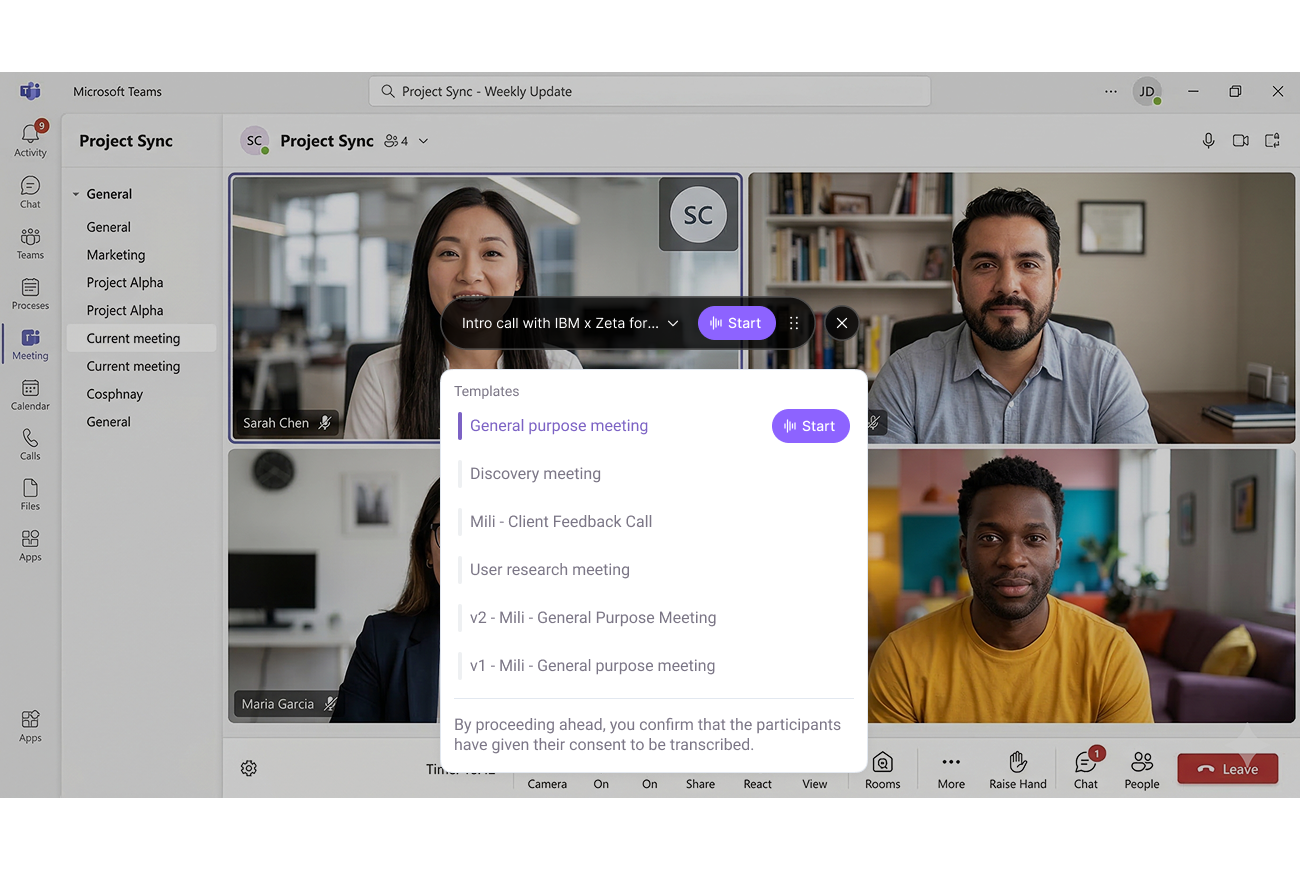The image size is (1300, 870).
Task: Toggle the microphone icon in meeting header
Action: (1208, 141)
